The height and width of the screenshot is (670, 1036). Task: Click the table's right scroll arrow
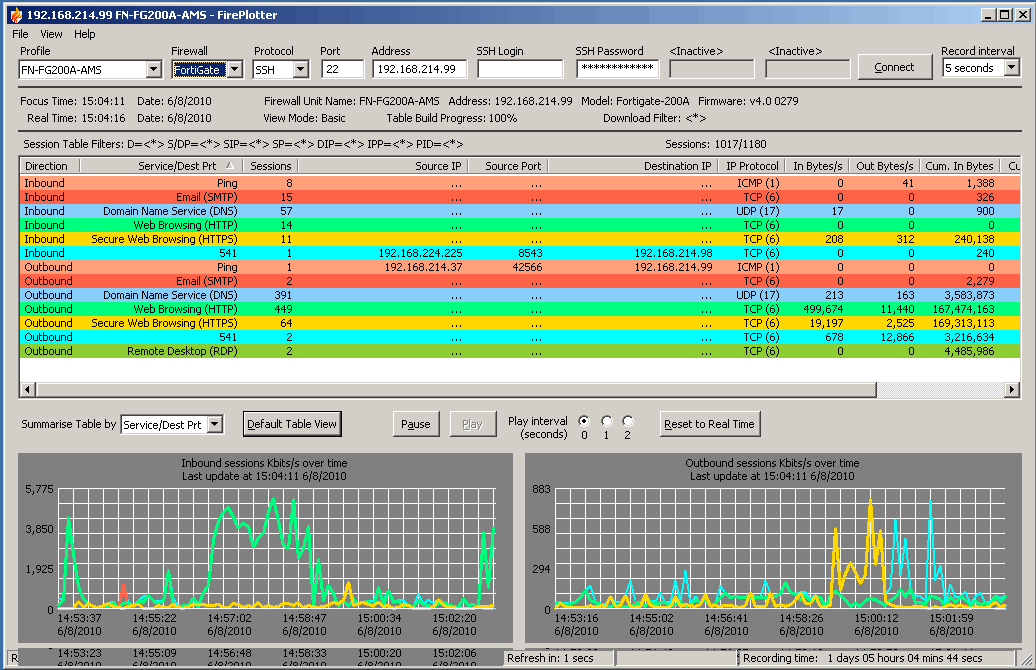click(x=1012, y=389)
